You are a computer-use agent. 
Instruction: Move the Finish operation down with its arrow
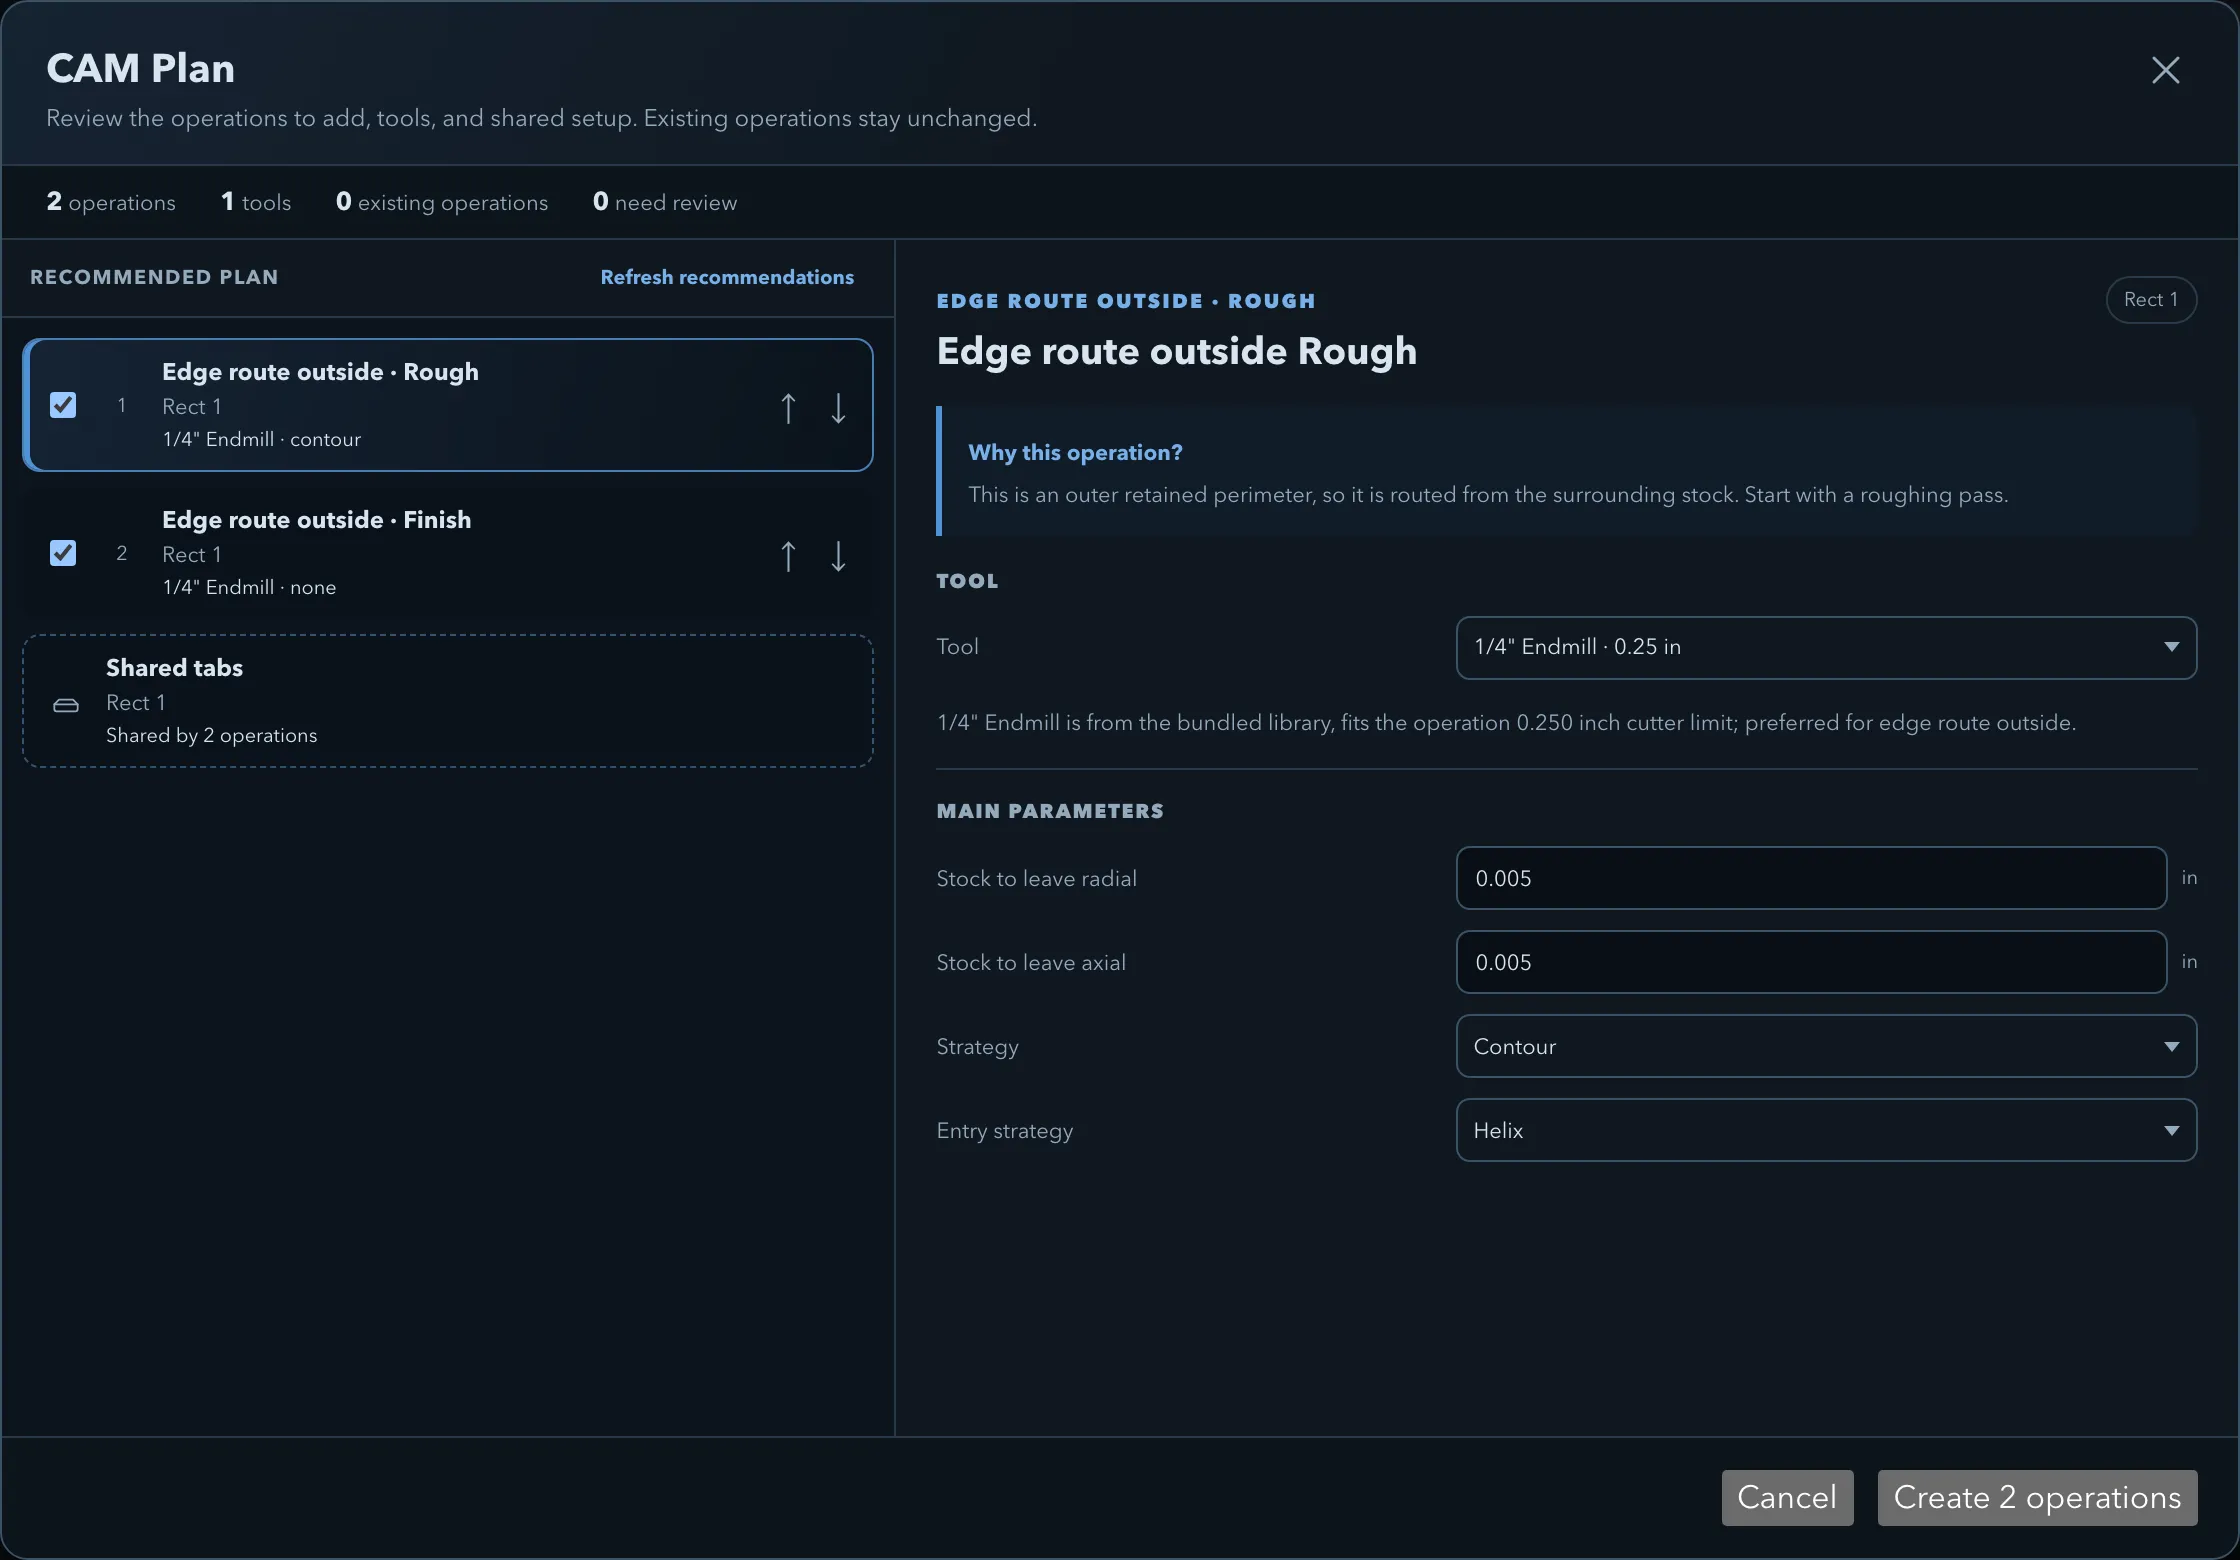(838, 556)
